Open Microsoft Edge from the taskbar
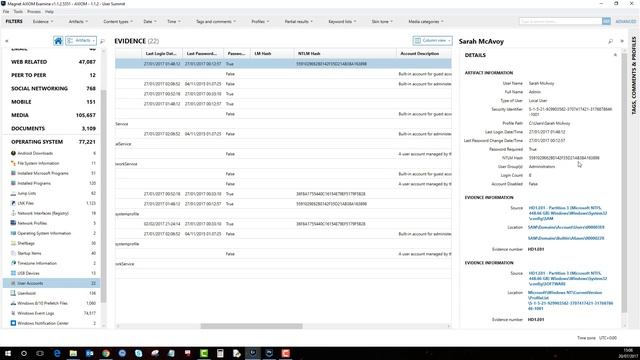The image size is (640, 360). [x=57, y=353]
